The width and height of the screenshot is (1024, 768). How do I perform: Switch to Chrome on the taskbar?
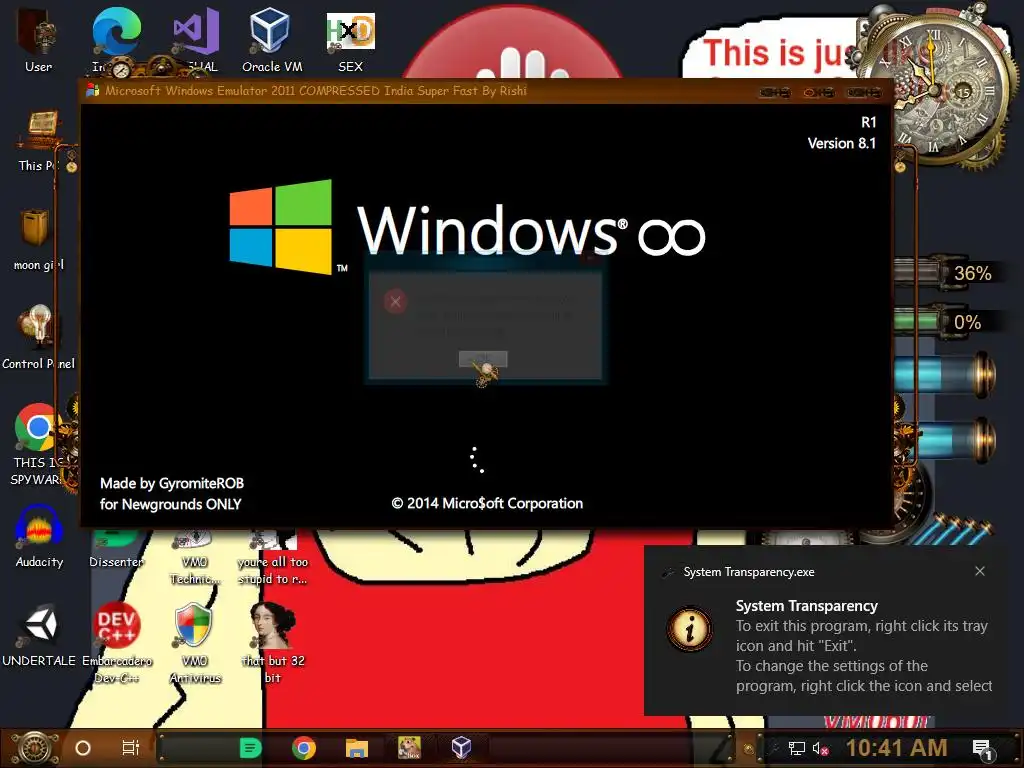(x=304, y=748)
